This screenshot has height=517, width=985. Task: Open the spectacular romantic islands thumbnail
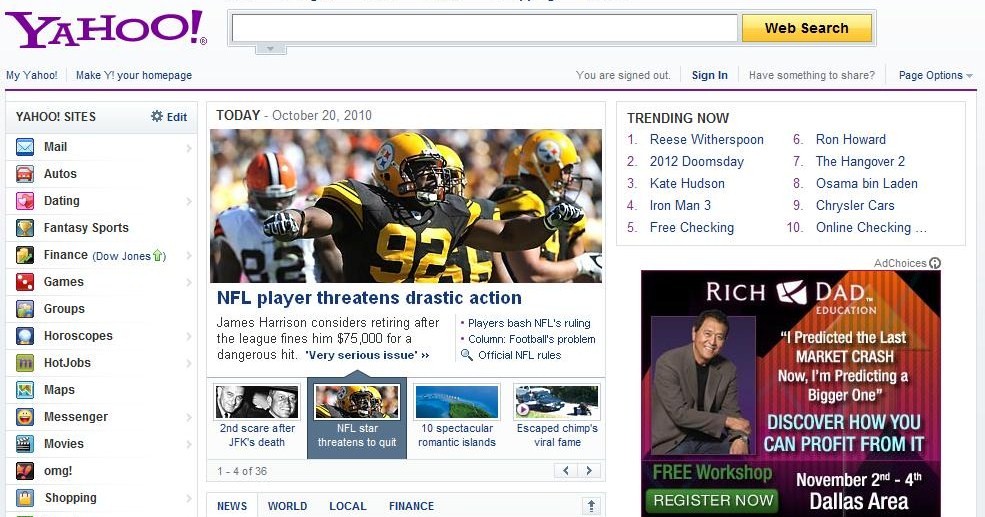tap(457, 402)
